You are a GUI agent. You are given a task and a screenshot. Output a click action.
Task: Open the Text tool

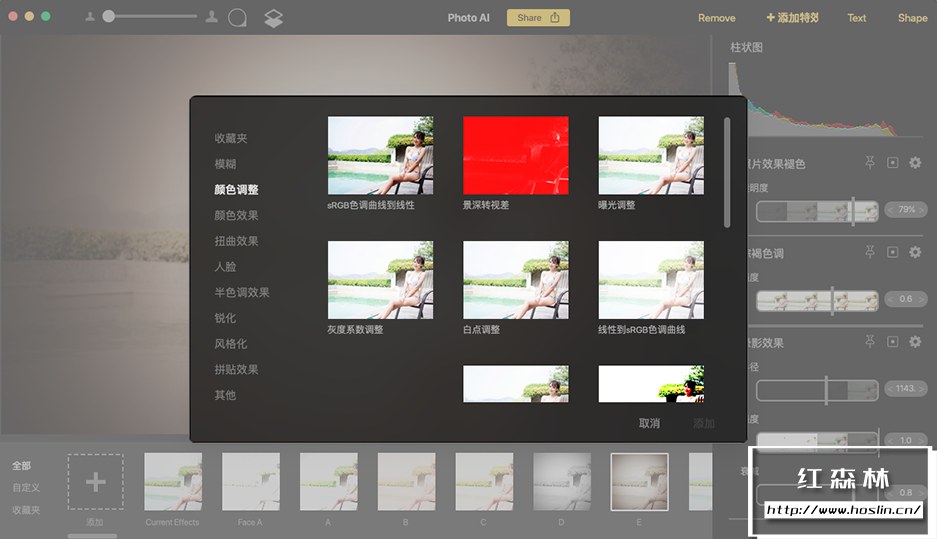[x=856, y=18]
